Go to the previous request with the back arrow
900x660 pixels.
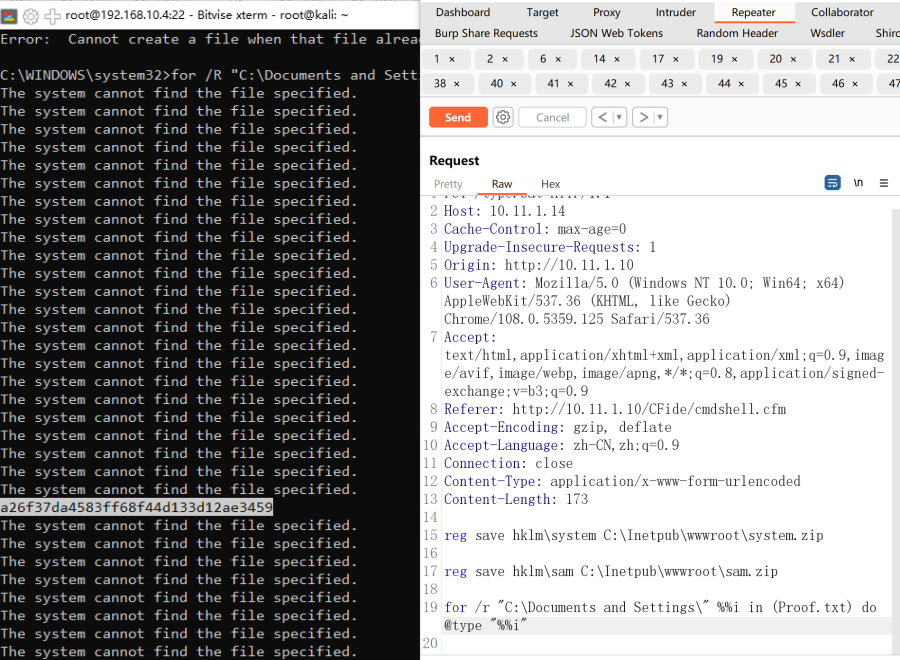[602, 118]
